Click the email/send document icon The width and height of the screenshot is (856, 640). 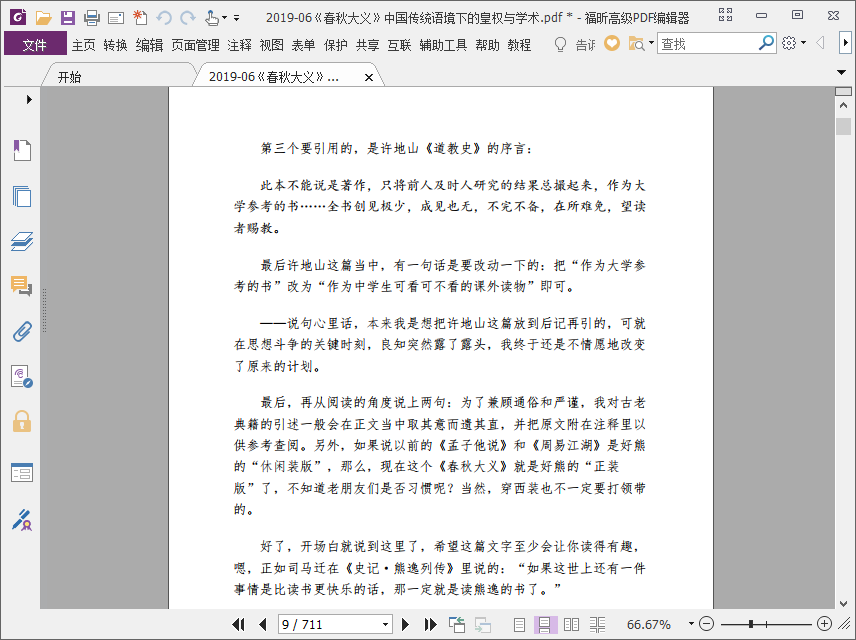(116, 19)
